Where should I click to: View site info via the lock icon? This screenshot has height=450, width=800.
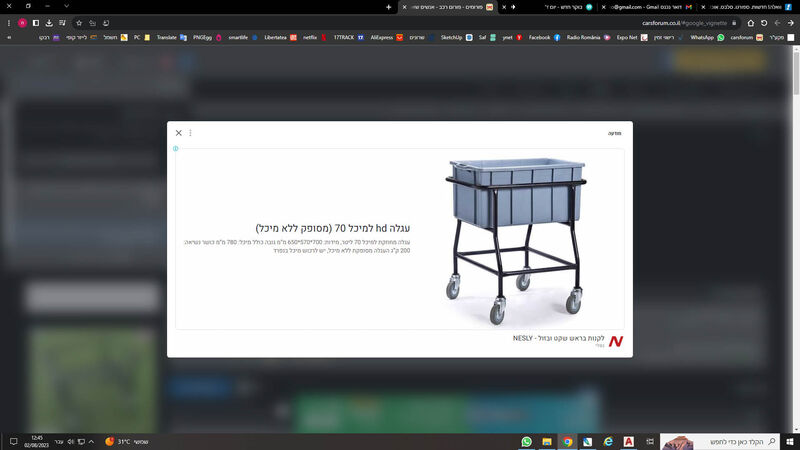734,23
